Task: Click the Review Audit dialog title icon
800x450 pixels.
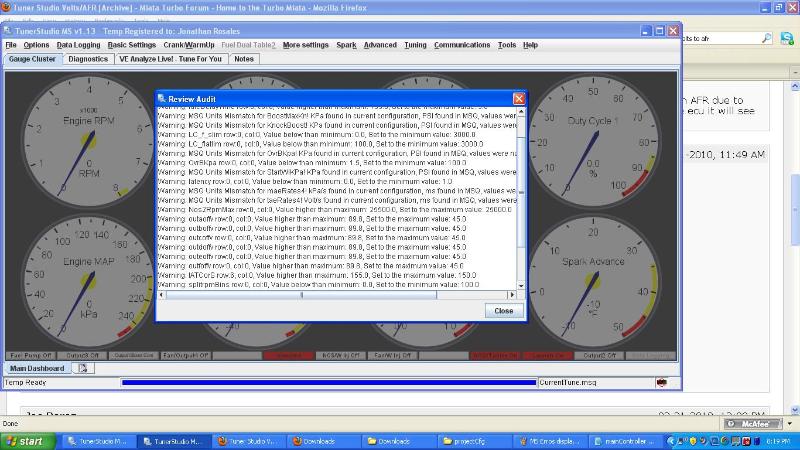Action: pyautogui.click(x=162, y=99)
